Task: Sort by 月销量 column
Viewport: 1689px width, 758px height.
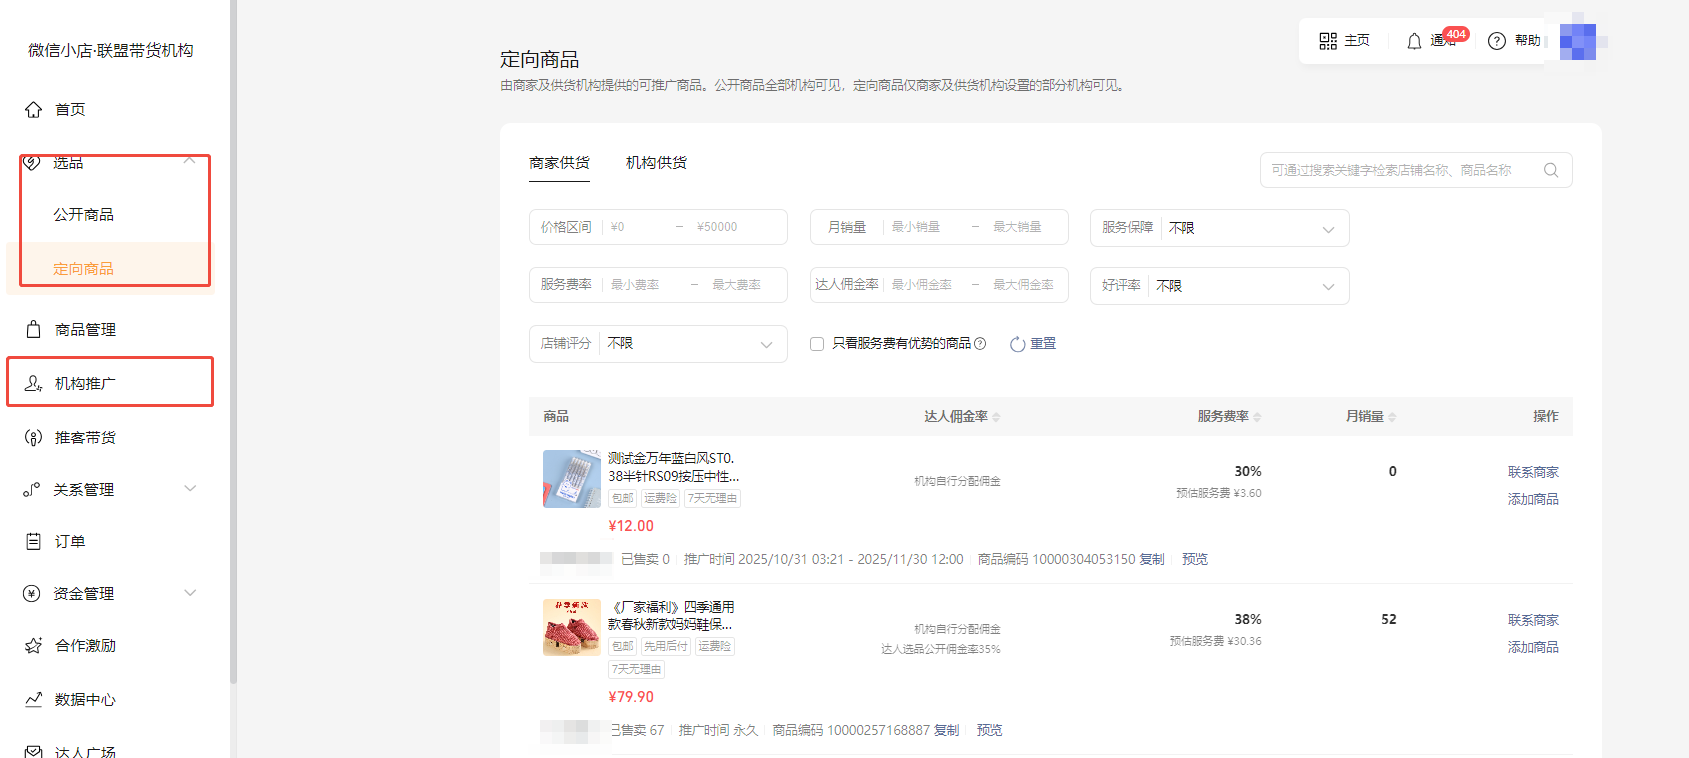Action: click(x=1392, y=417)
